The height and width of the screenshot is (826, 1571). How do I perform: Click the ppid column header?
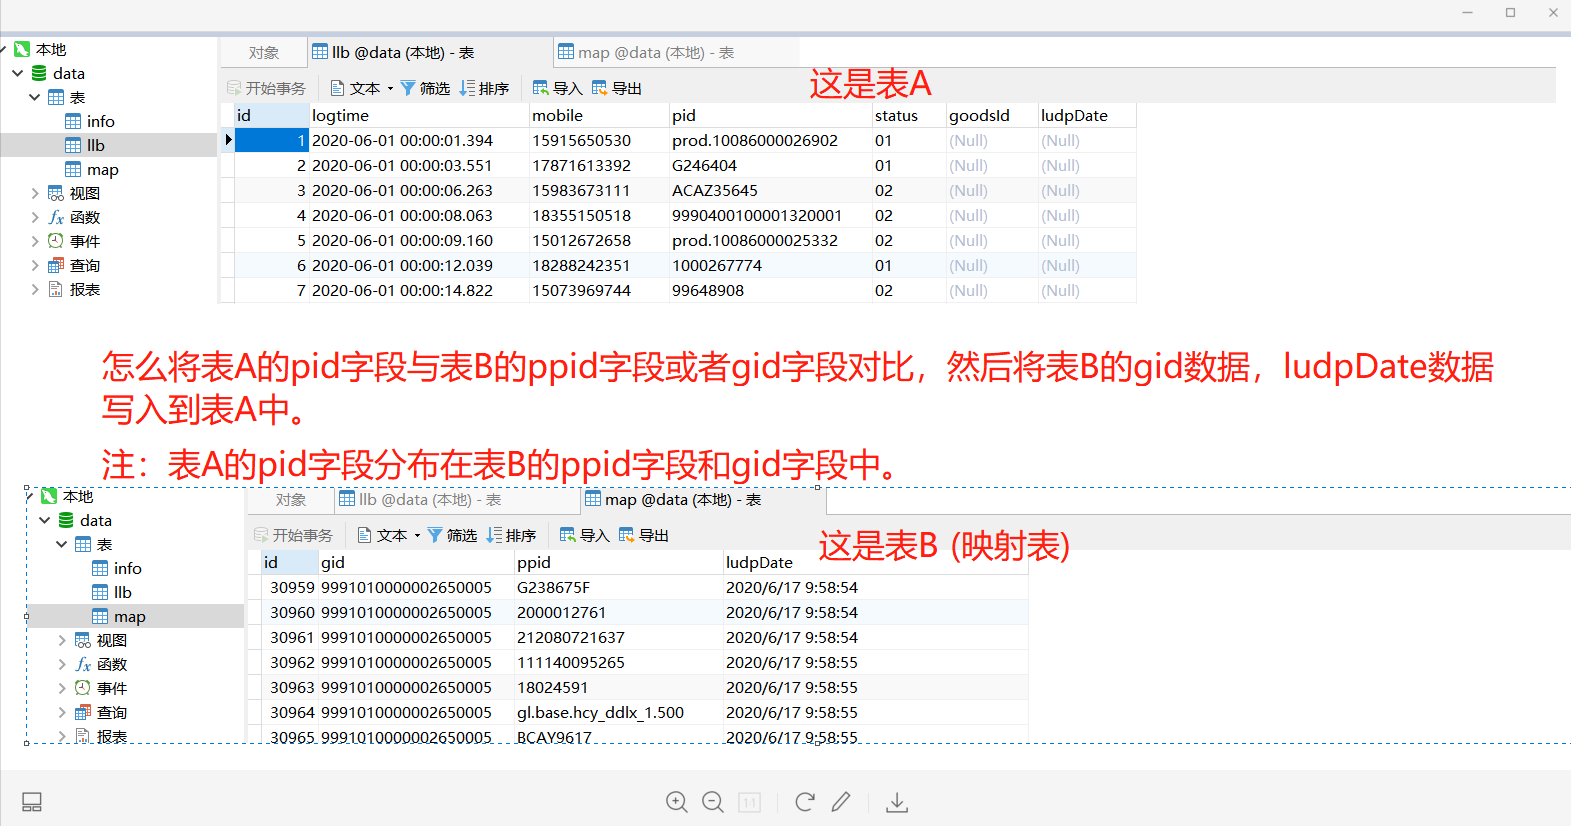coord(618,562)
